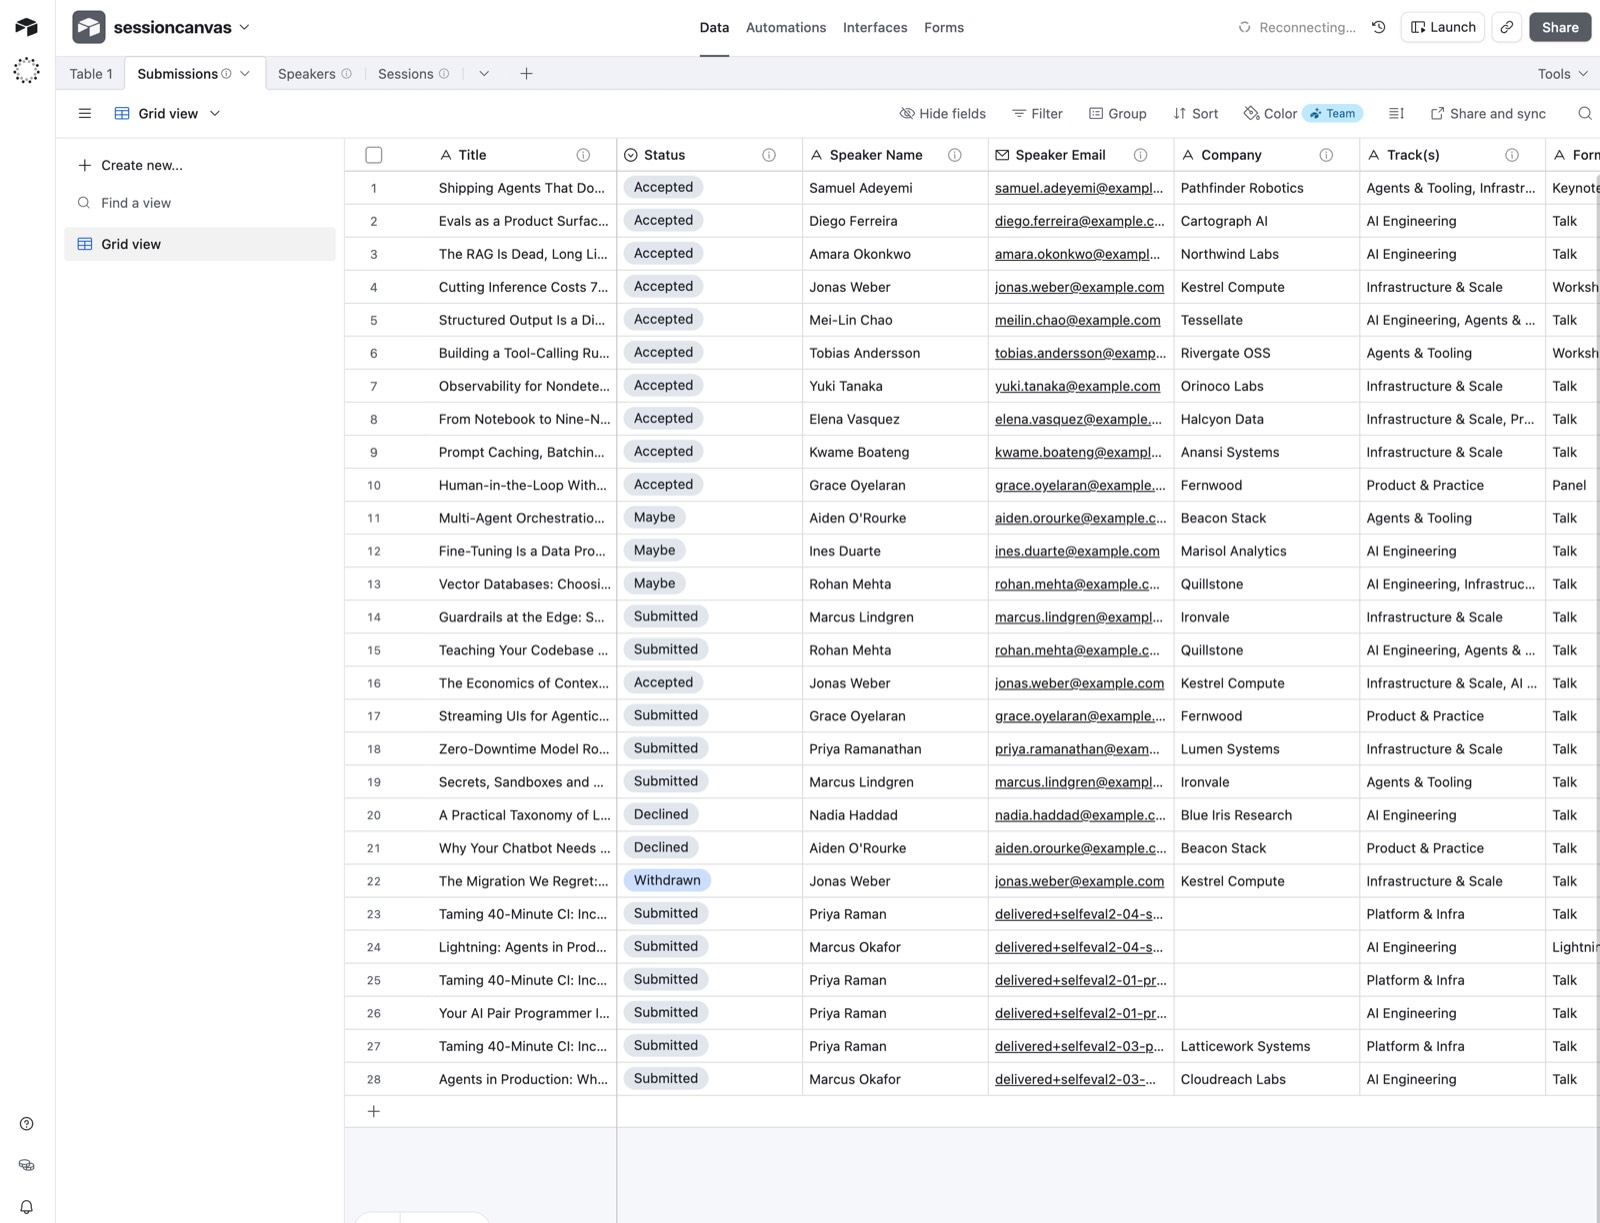Open jonas.weber email link in row 4
Viewport: 1600px width, 1223px height.
click(x=1079, y=287)
